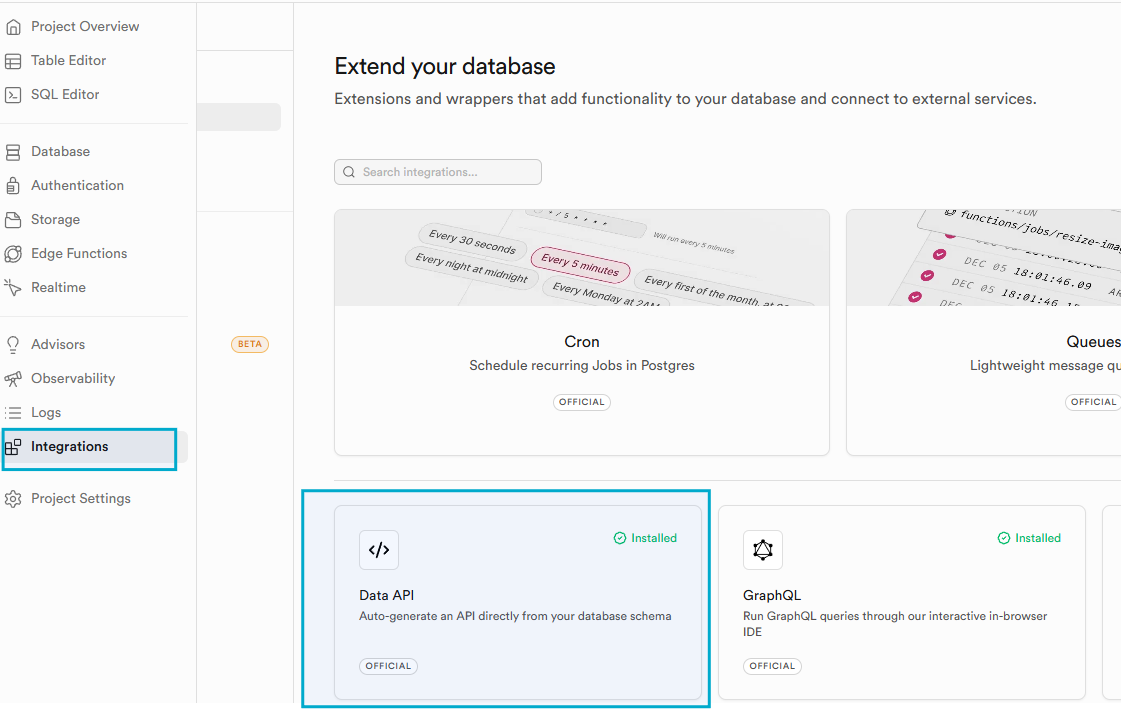
Task: Open the Advisors section
Action: [x=56, y=344]
